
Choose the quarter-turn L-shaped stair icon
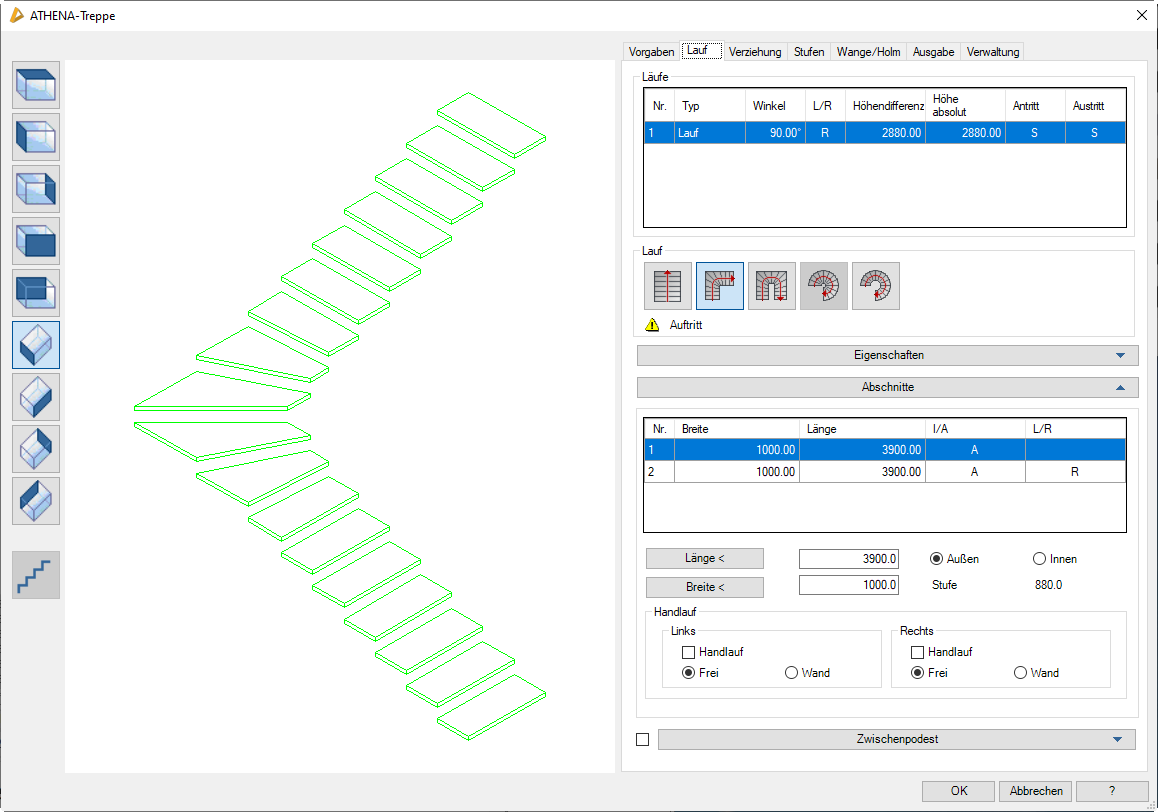[720, 286]
